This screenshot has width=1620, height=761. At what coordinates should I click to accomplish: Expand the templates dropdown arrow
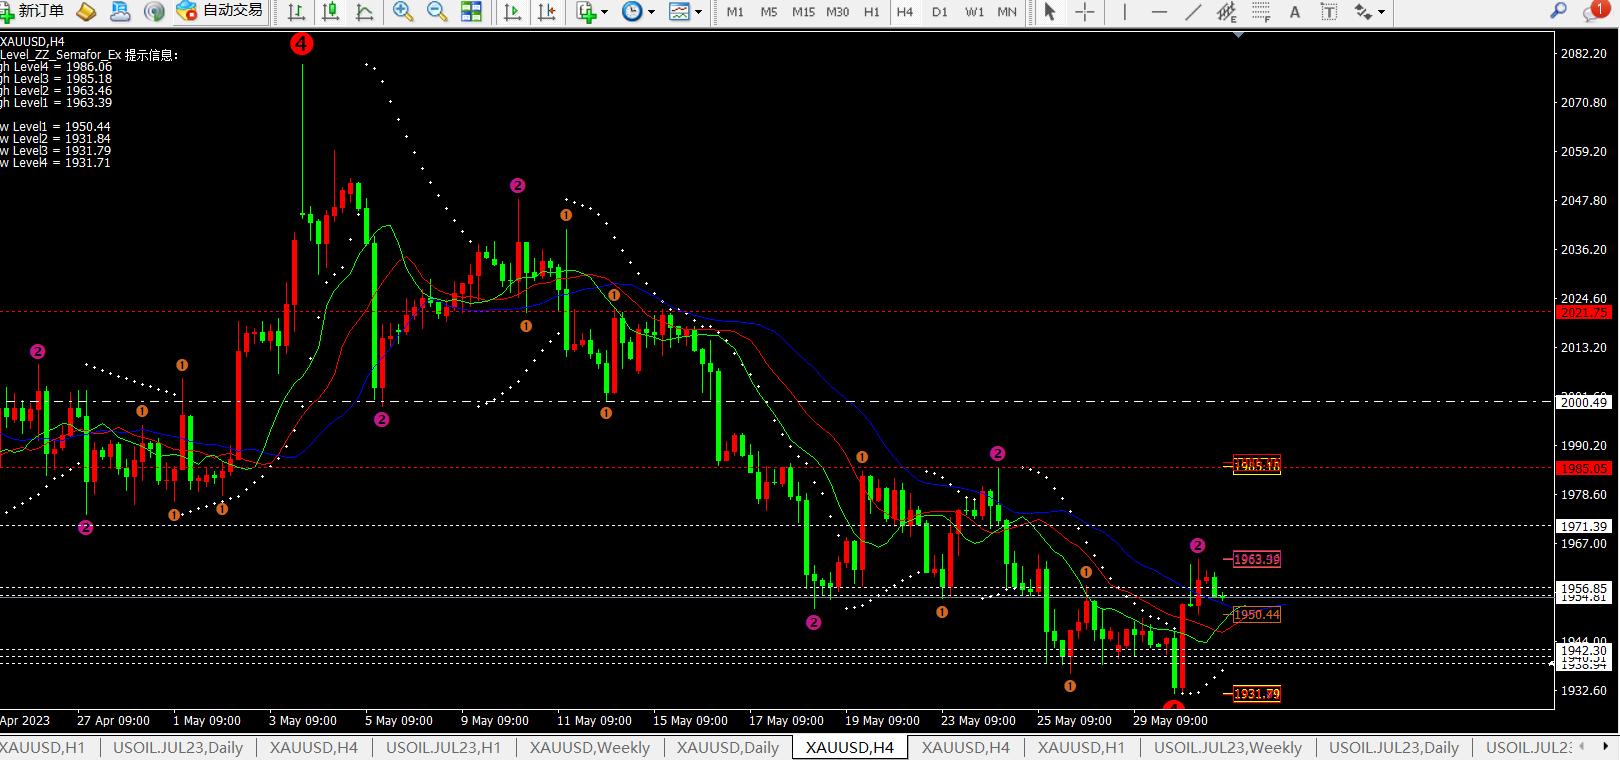[698, 12]
